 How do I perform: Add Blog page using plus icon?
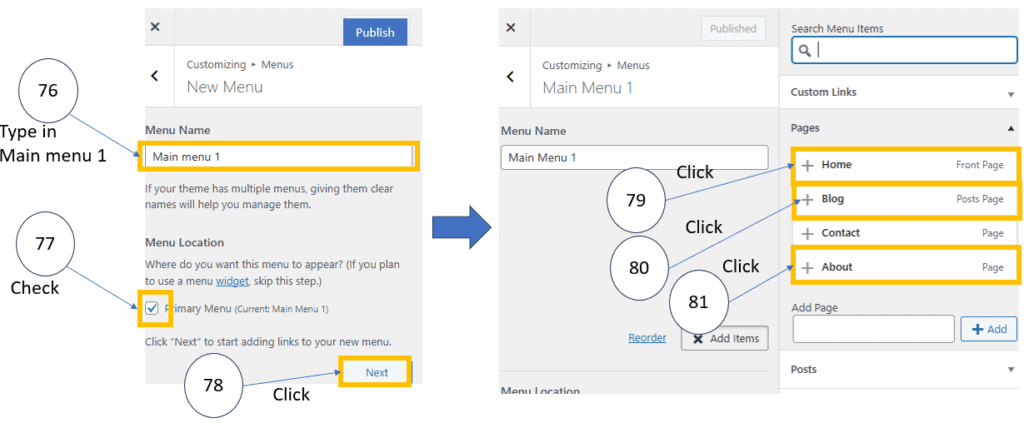tap(808, 199)
